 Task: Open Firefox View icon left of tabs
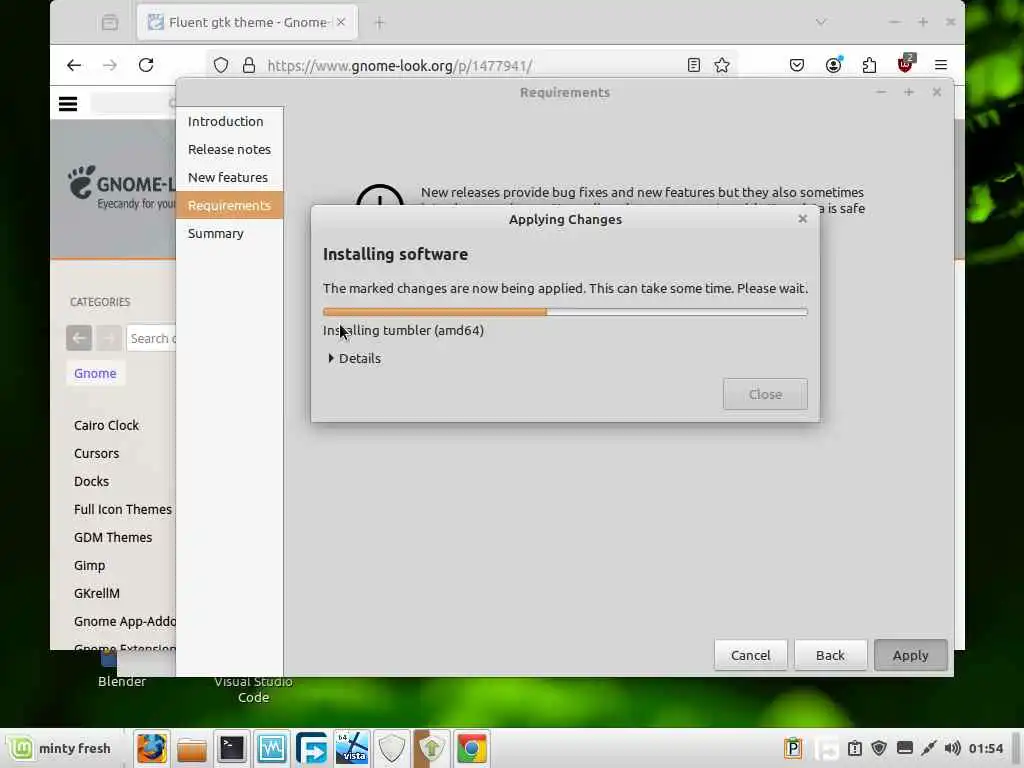pyautogui.click(x=110, y=23)
